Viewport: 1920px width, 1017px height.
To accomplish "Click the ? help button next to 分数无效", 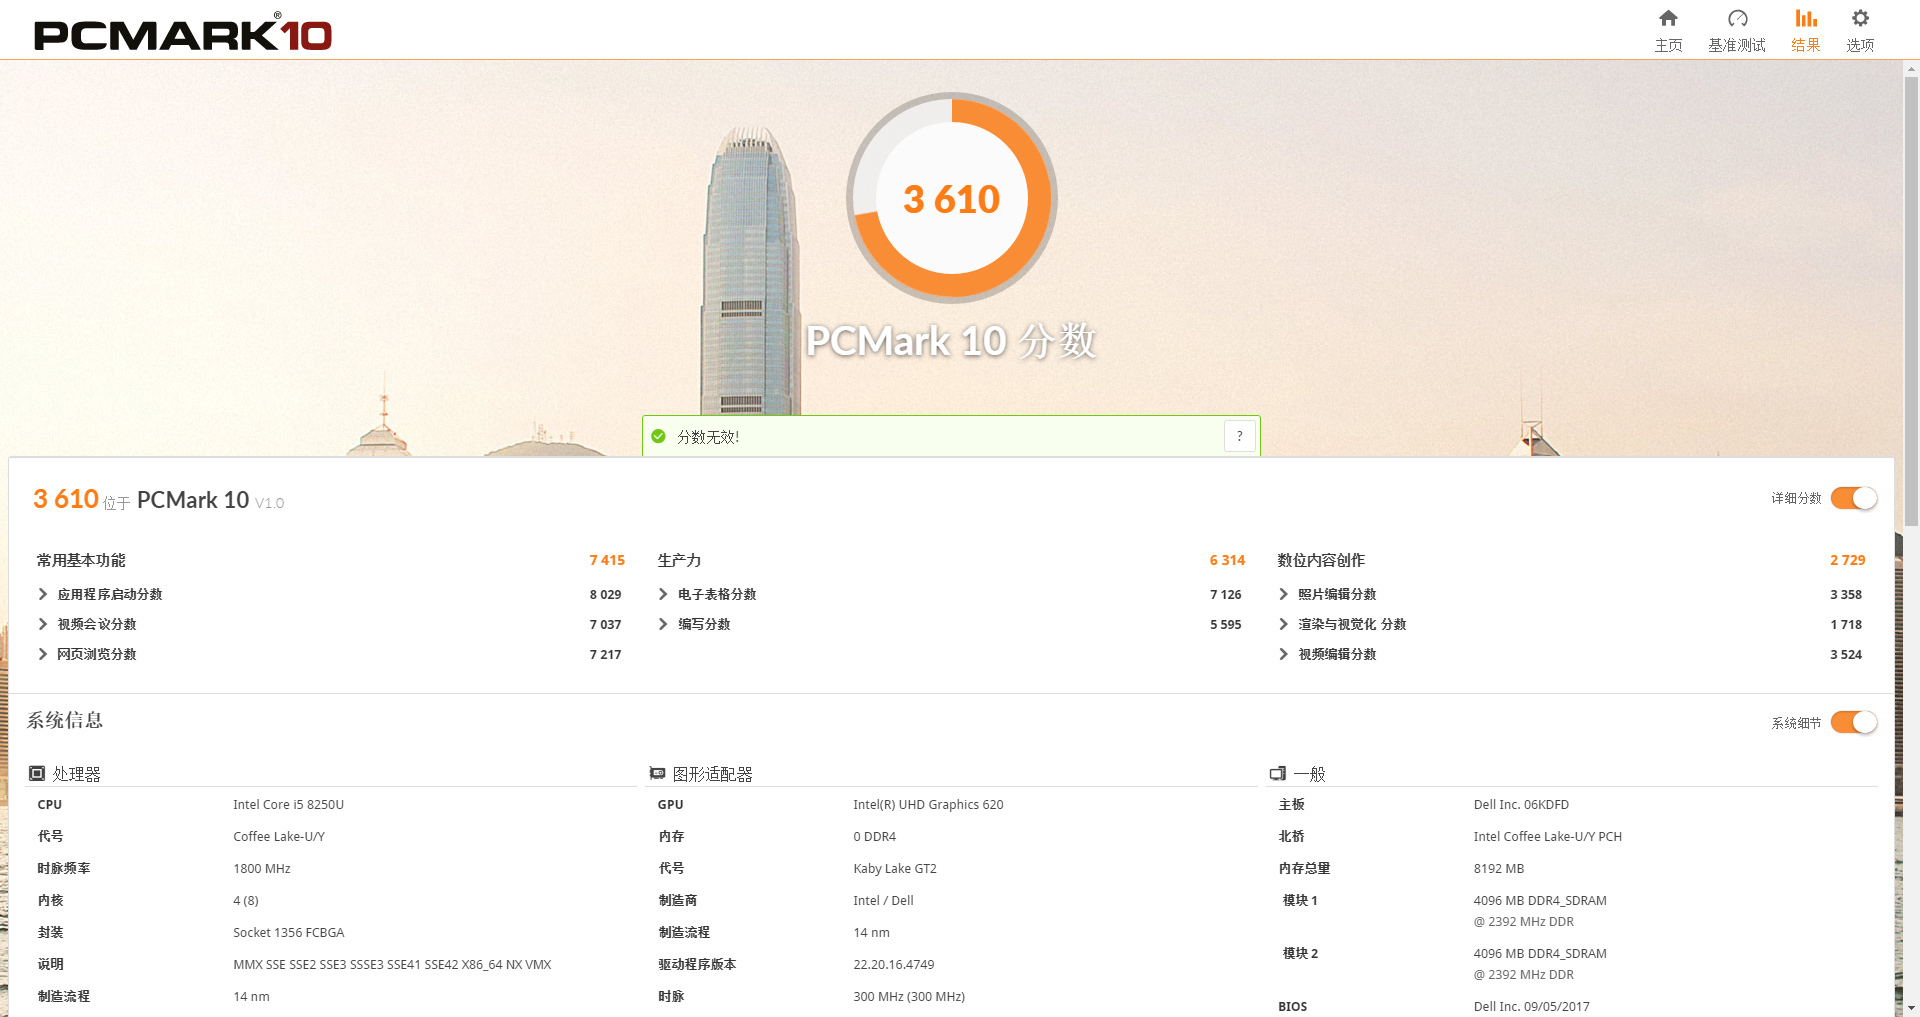I will click(1239, 435).
